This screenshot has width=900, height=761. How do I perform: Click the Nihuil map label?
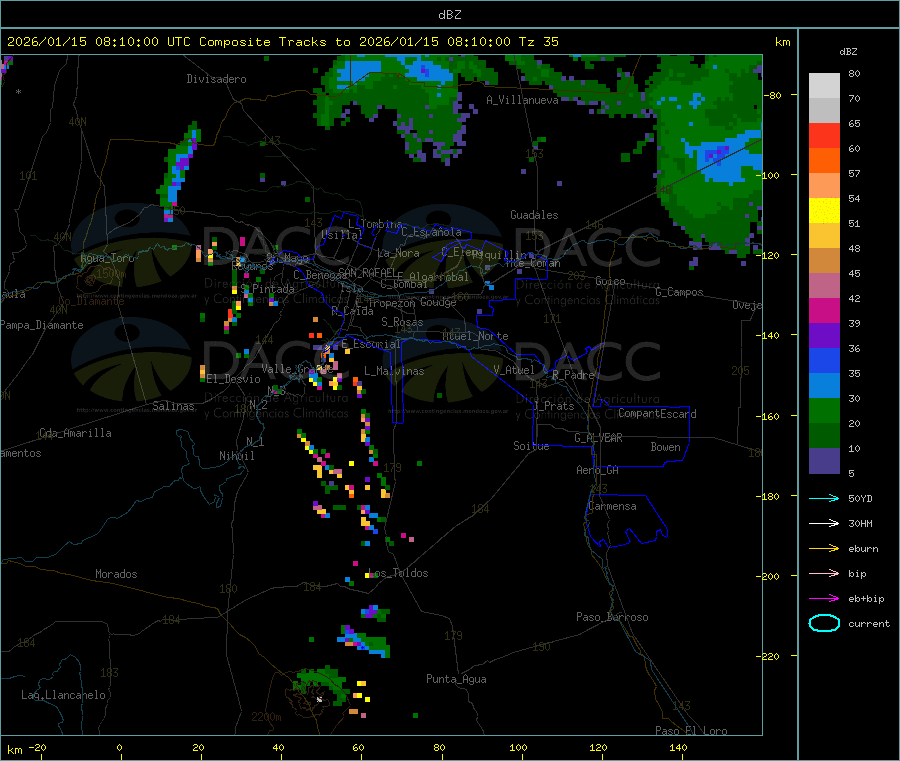pos(236,456)
